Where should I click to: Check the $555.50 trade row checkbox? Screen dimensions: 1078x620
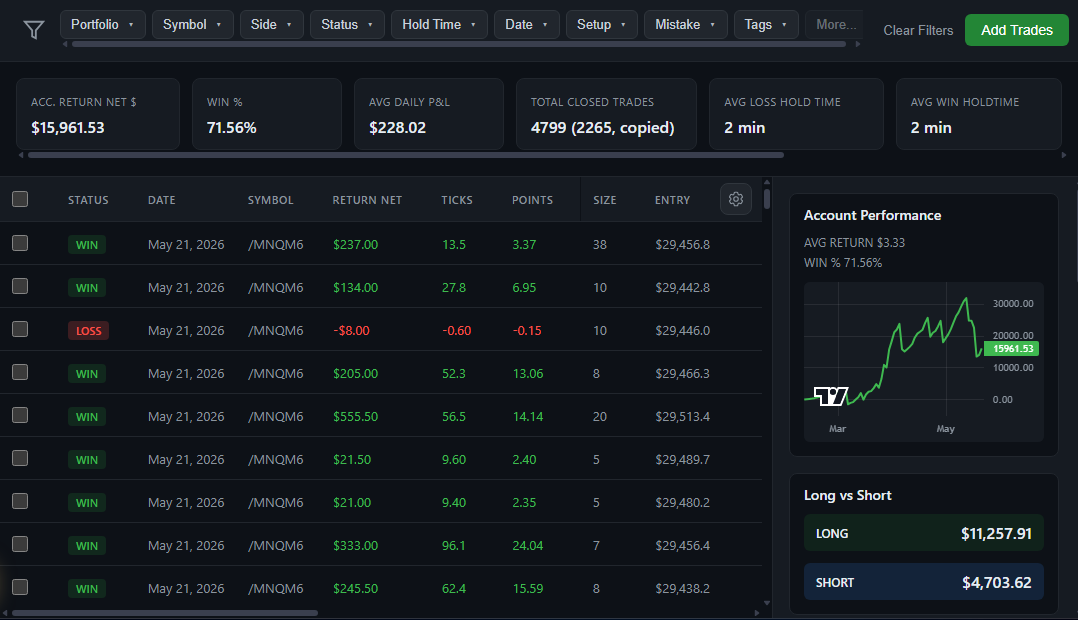click(20, 415)
